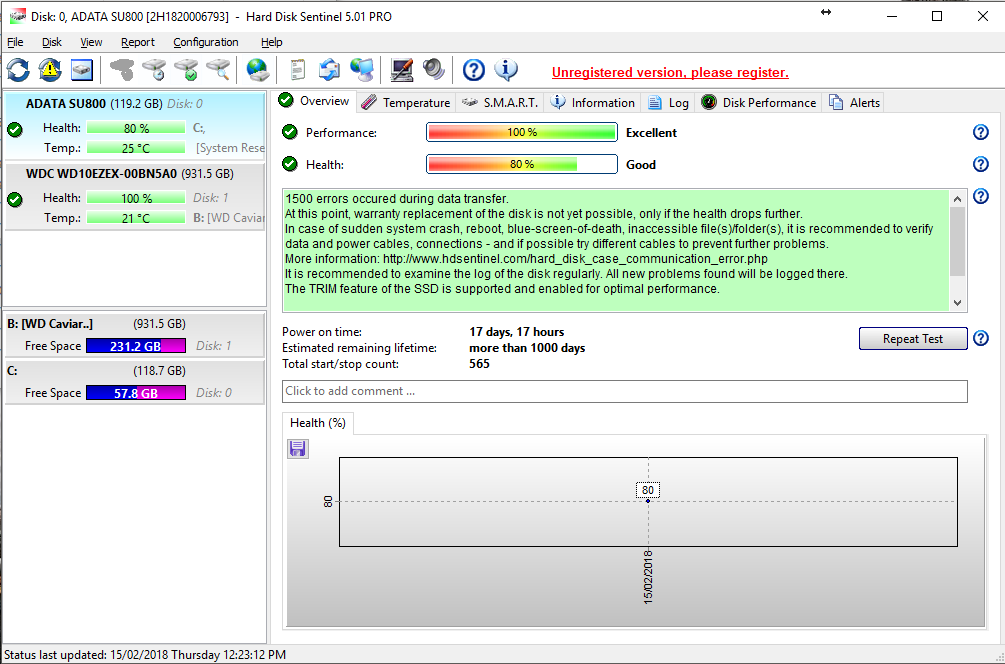The width and height of the screenshot is (1005, 664).
Task: Click the info speech bubble toolbar icon
Action: coord(506,70)
